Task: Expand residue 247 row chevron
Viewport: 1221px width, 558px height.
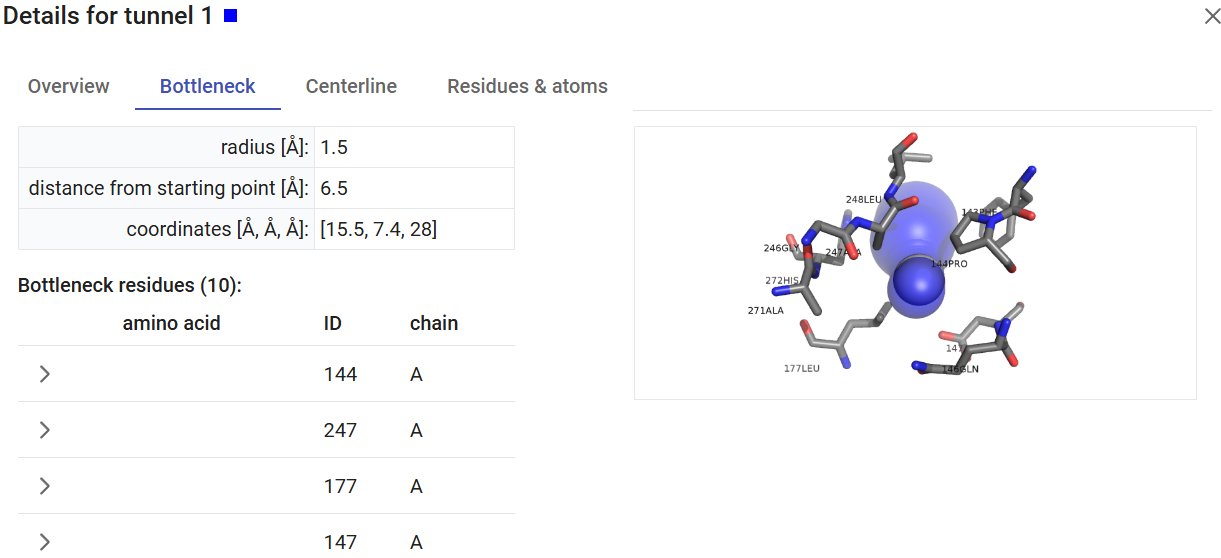Action: (44, 430)
